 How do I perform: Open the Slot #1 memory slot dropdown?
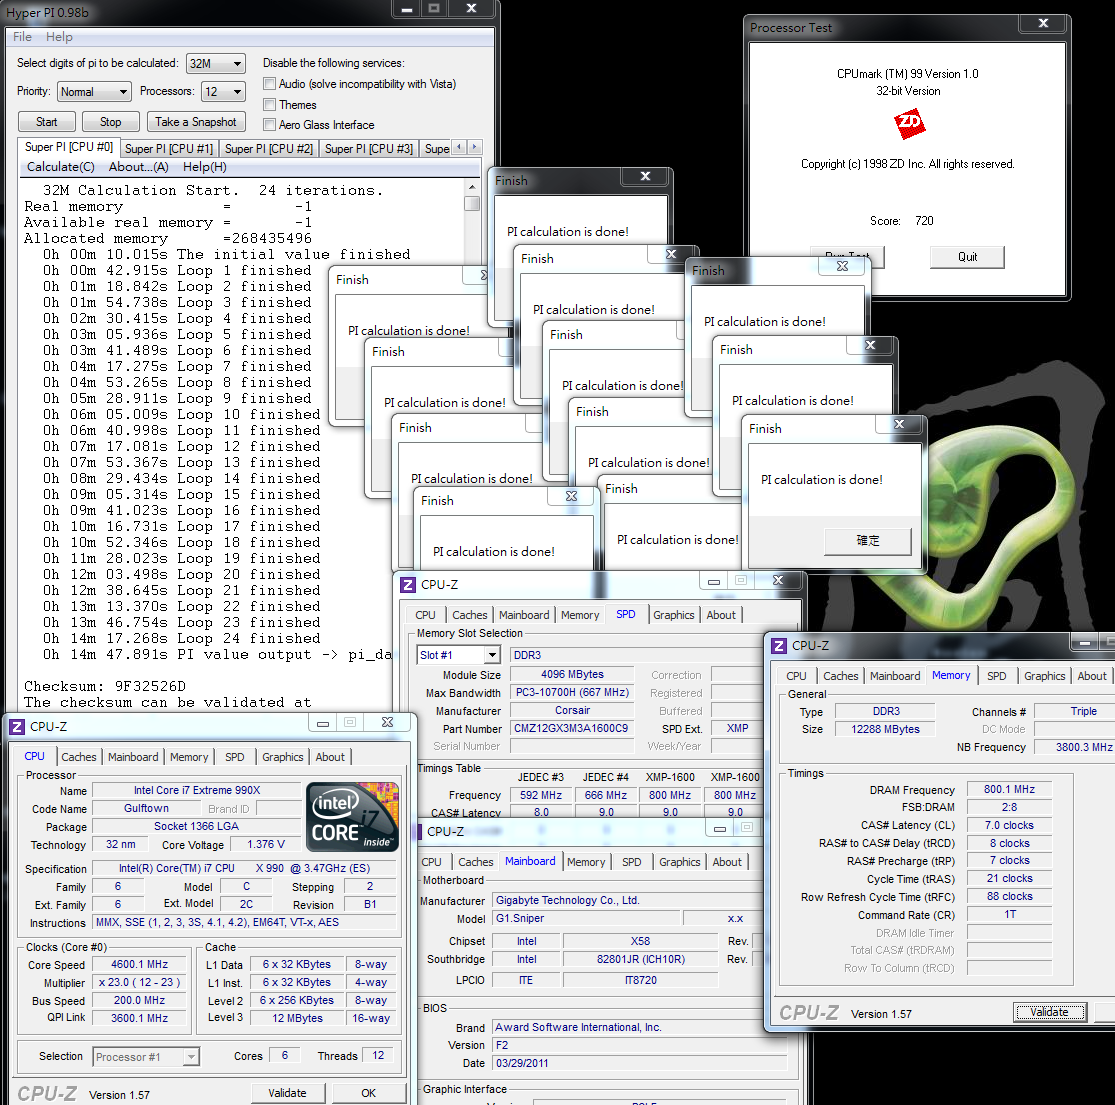pyautogui.click(x=459, y=655)
